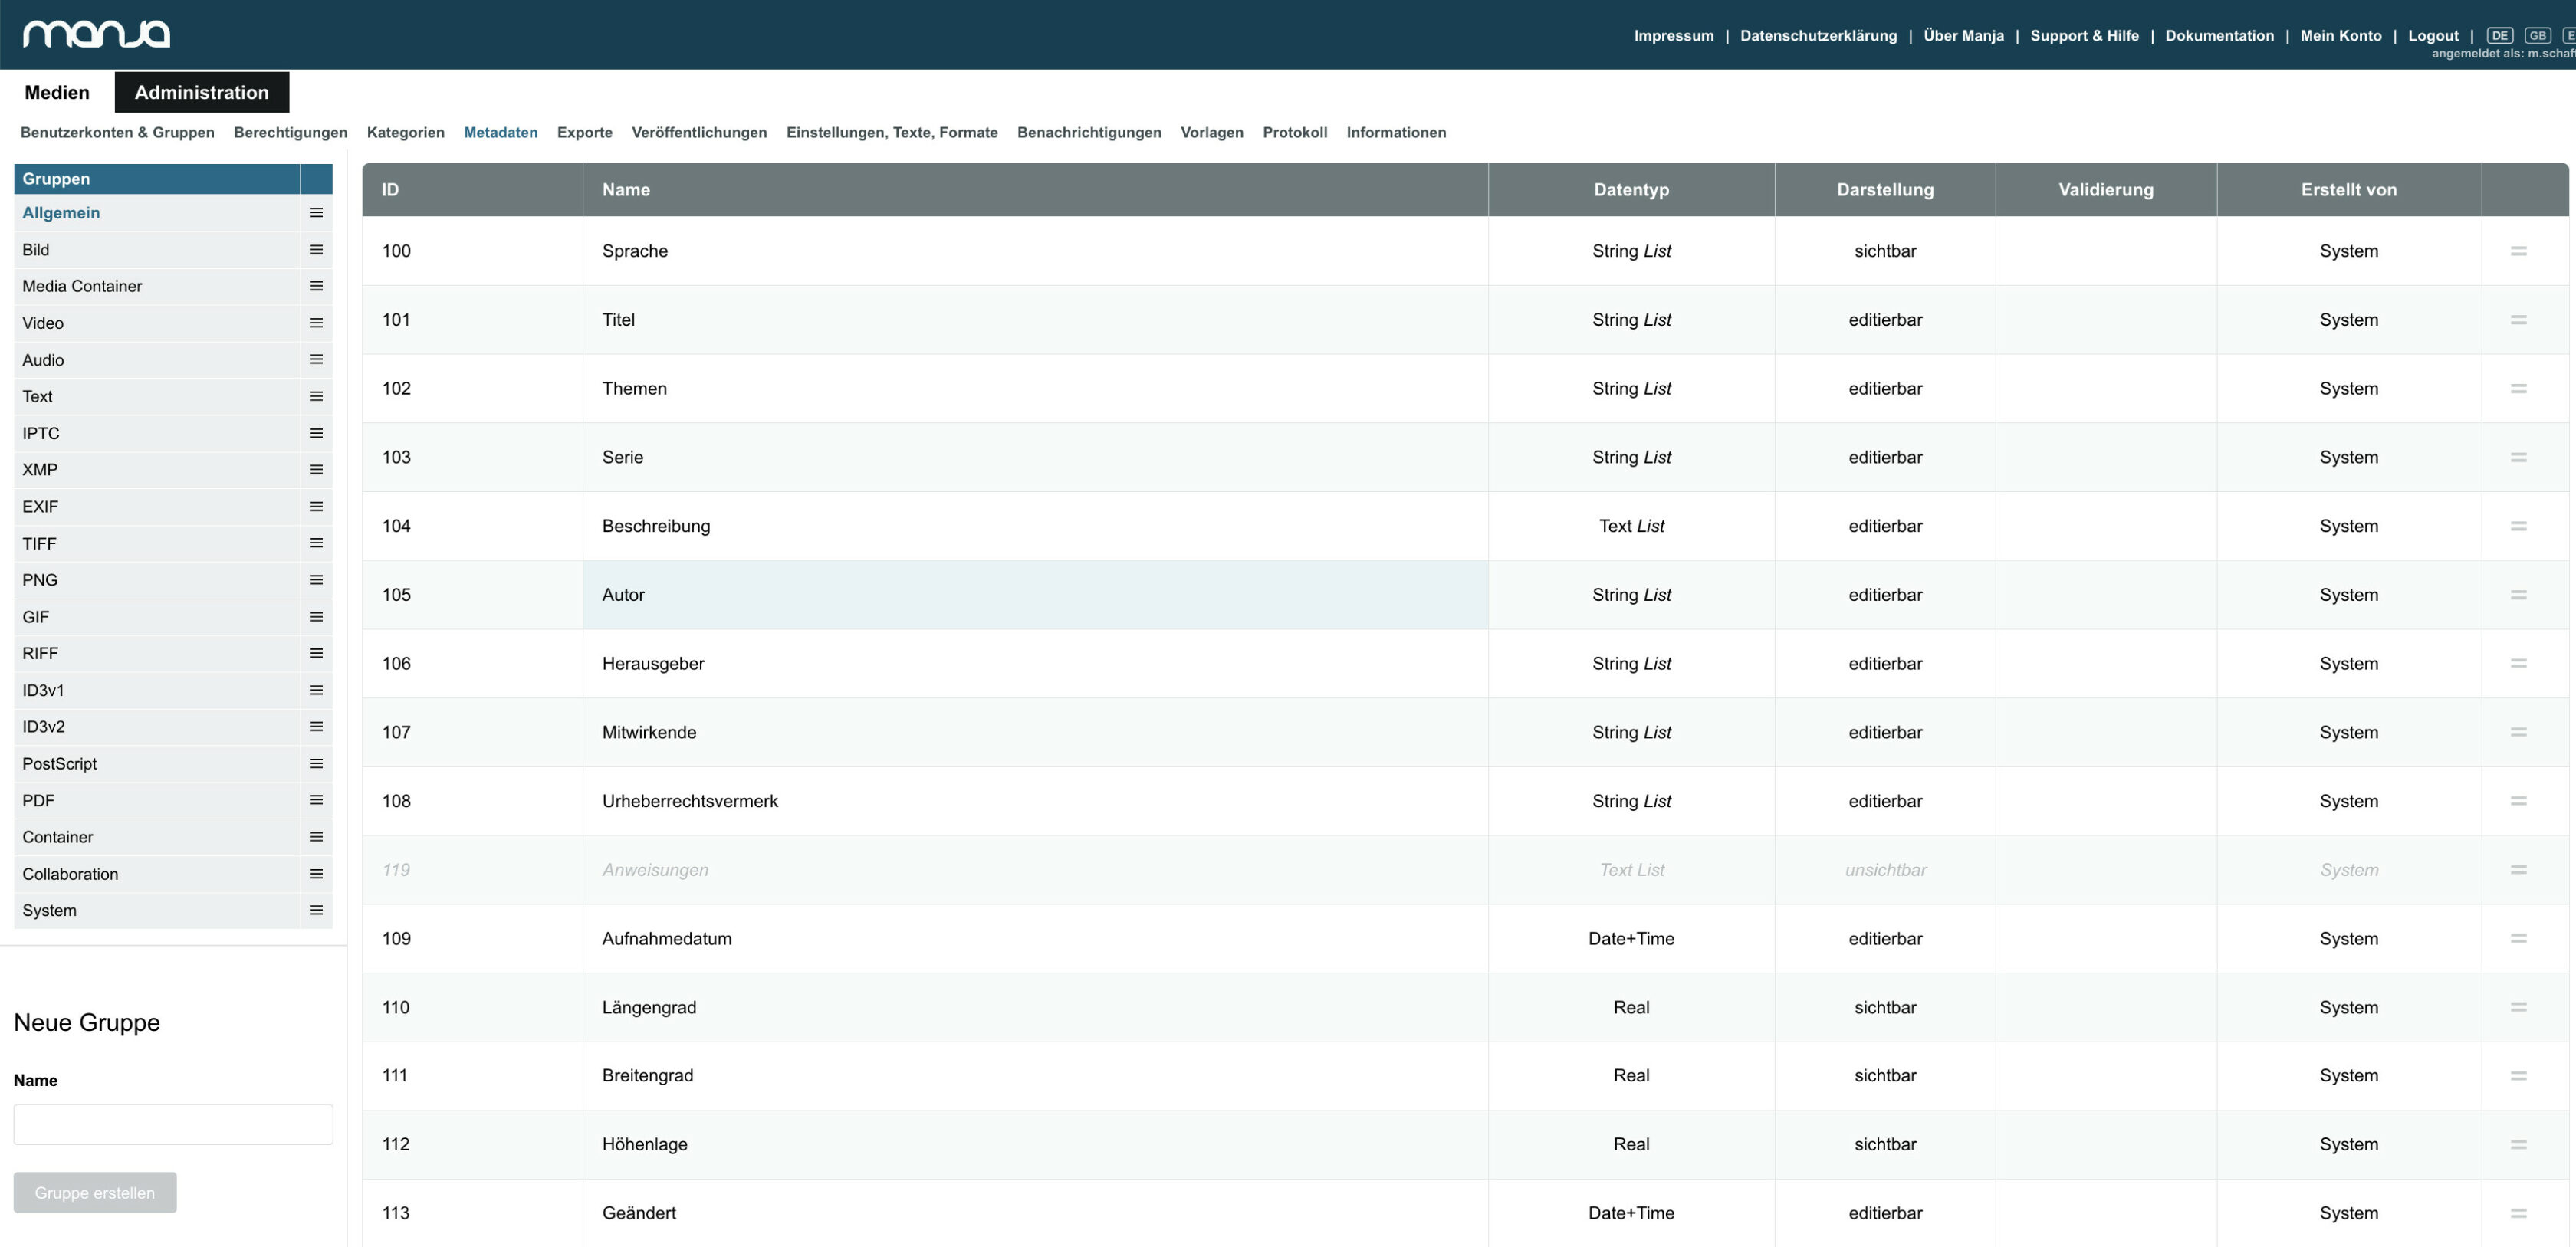Open the menu icon for PDF group

[316, 800]
